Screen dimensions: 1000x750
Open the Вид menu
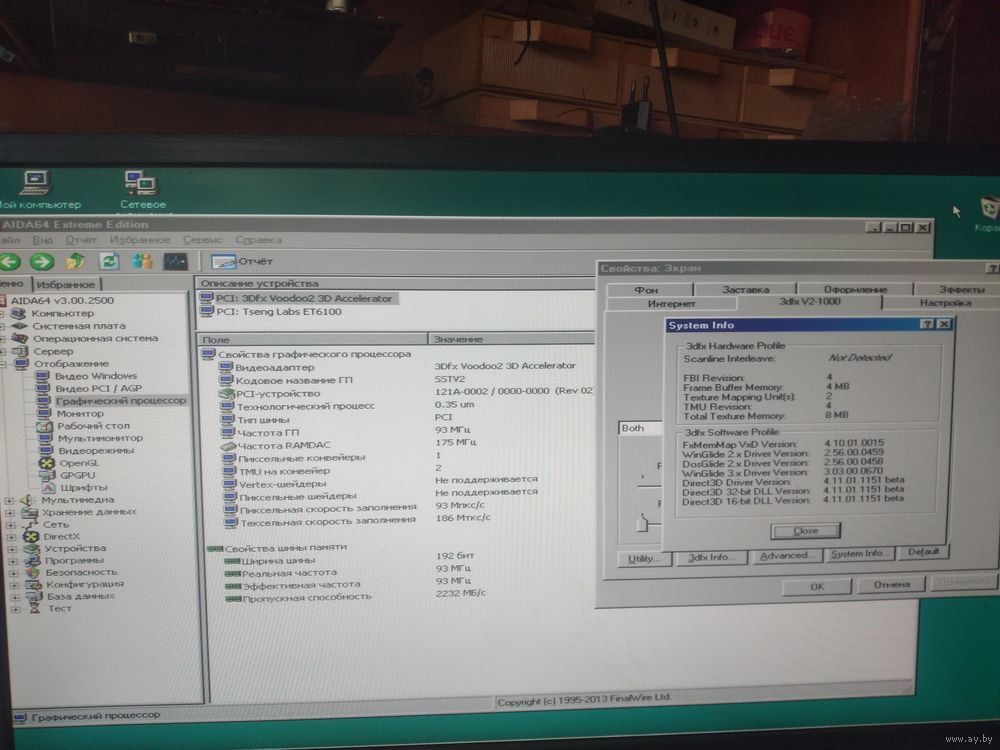point(43,240)
